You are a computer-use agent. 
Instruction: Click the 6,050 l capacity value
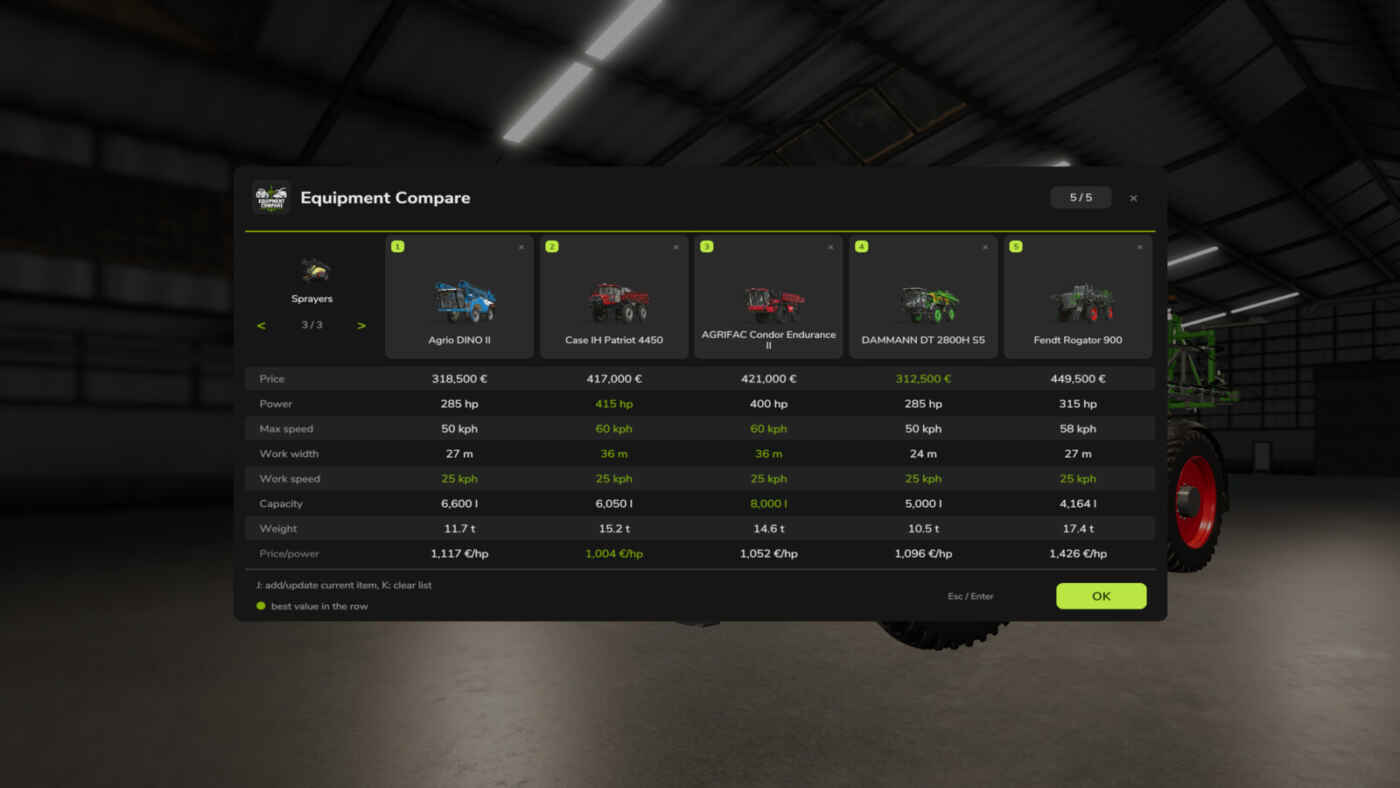(x=614, y=504)
